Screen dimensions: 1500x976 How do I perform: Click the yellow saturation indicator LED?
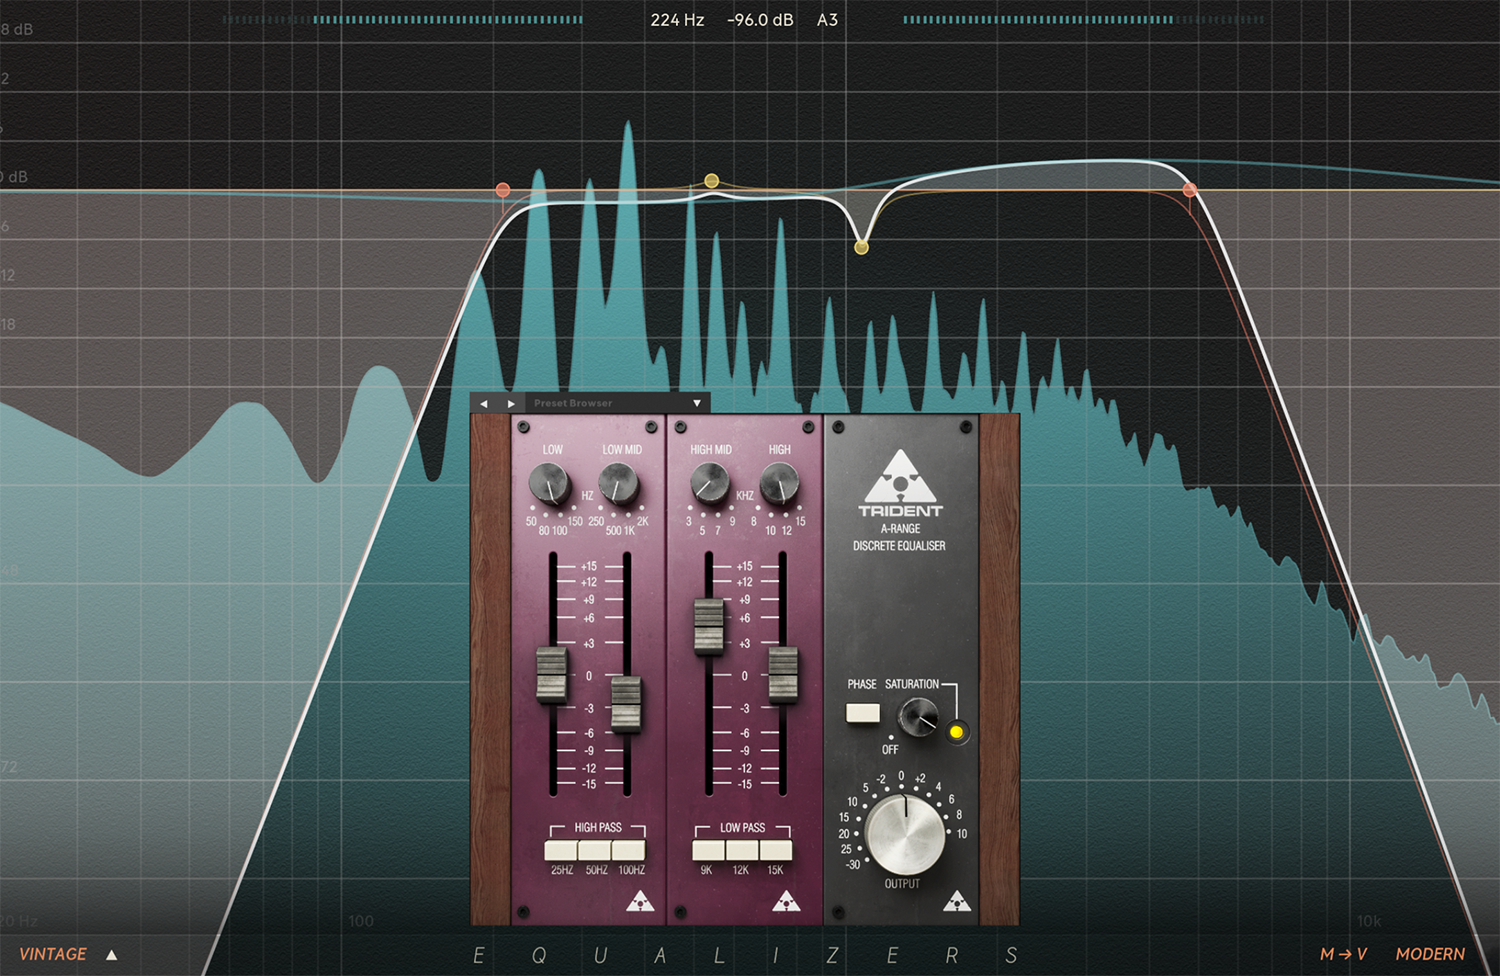click(956, 732)
